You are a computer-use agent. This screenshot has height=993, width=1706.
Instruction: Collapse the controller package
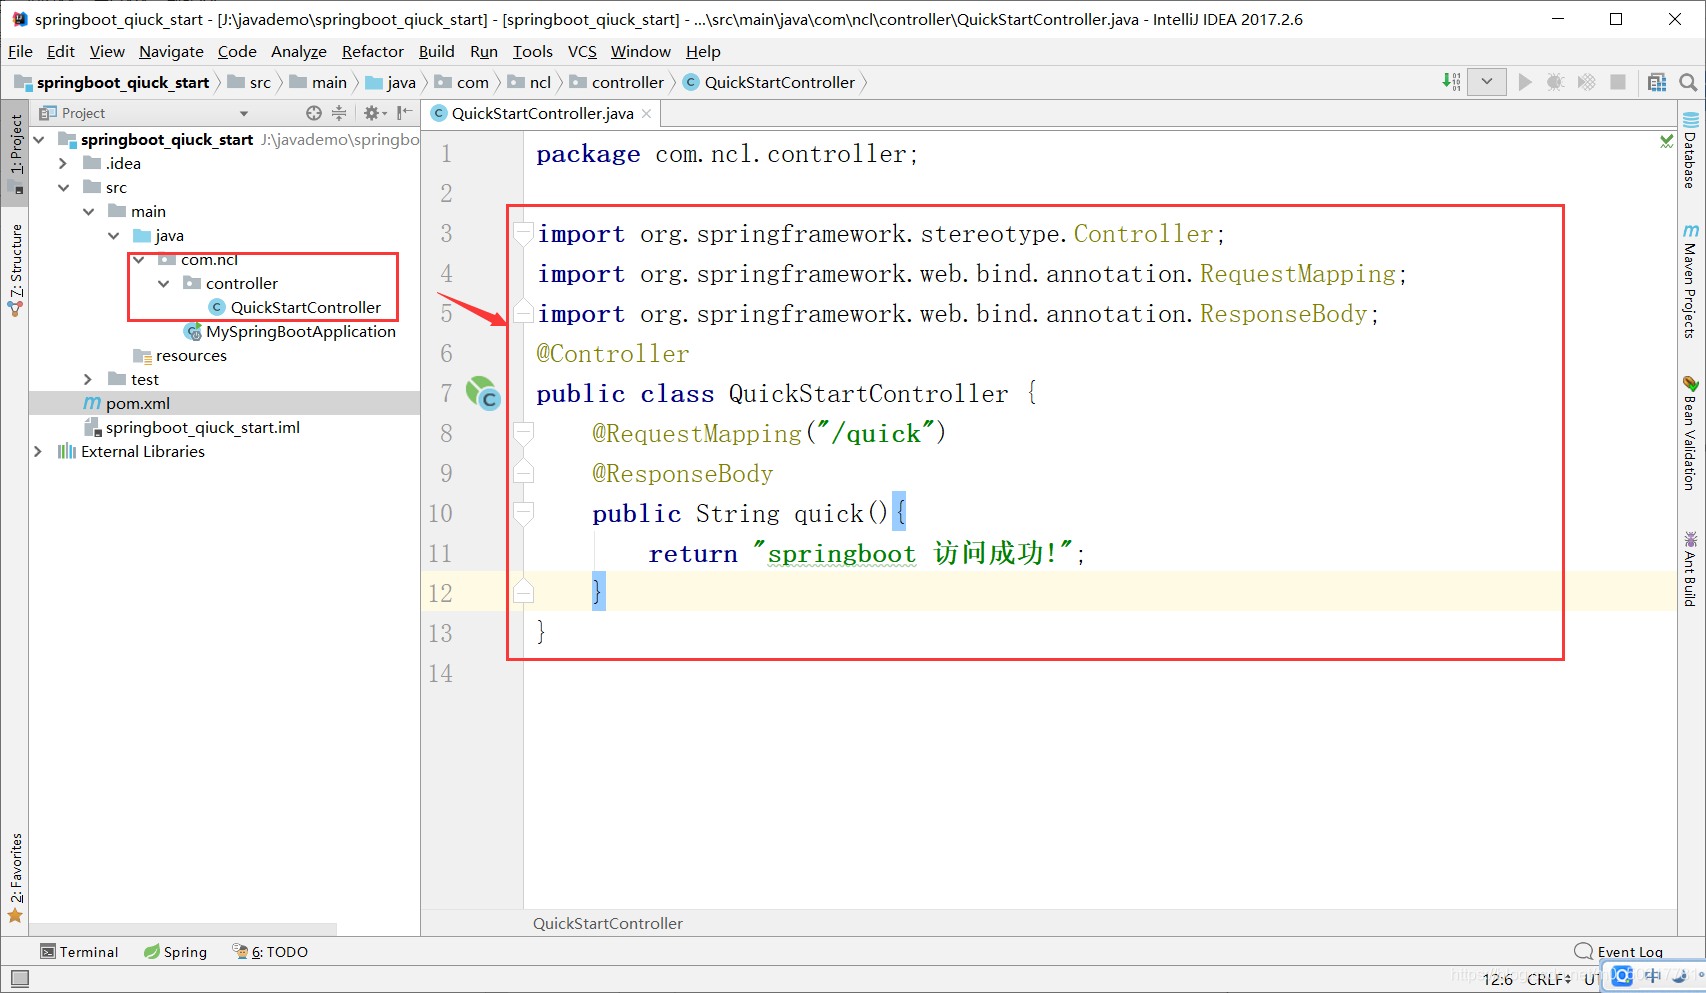coord(164,283)
